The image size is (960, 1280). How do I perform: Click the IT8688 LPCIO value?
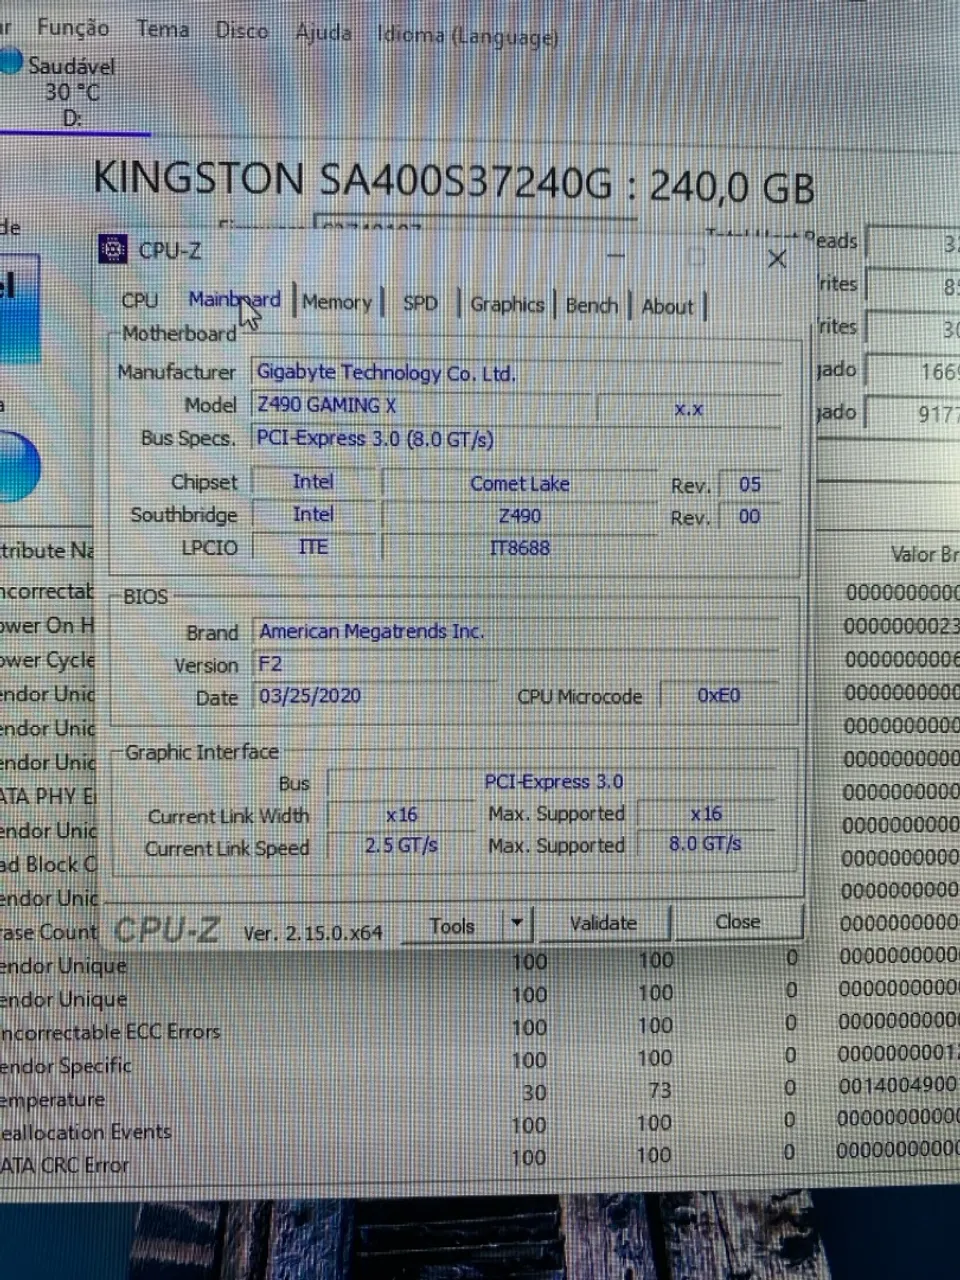[x=520, y=548]
